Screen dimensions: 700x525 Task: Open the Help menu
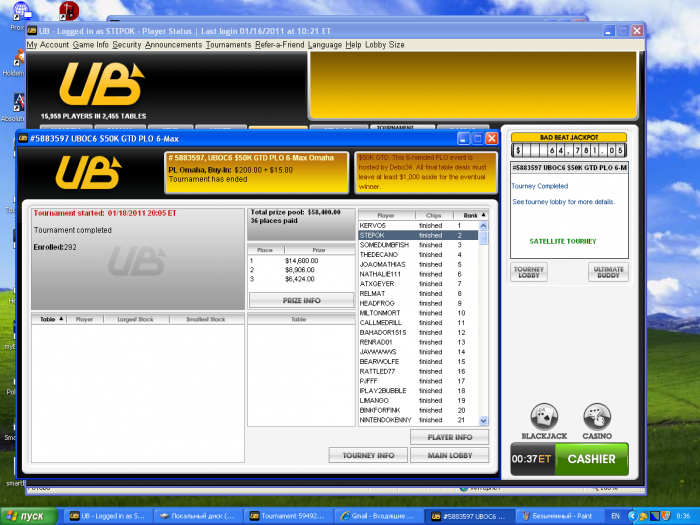coord(353,45)
